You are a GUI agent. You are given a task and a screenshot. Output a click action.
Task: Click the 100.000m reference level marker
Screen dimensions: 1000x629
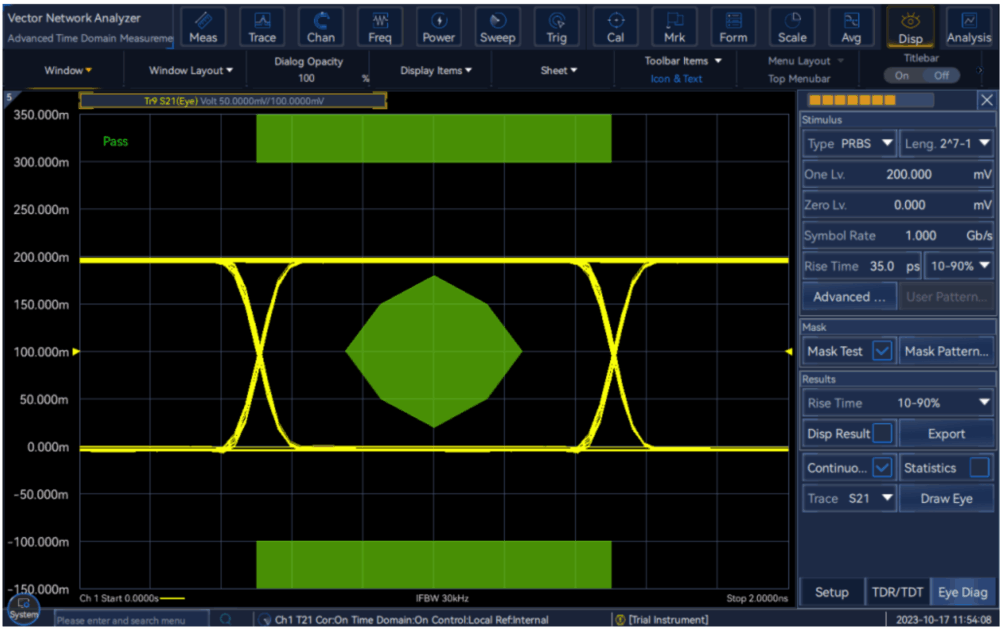[76, 352]
